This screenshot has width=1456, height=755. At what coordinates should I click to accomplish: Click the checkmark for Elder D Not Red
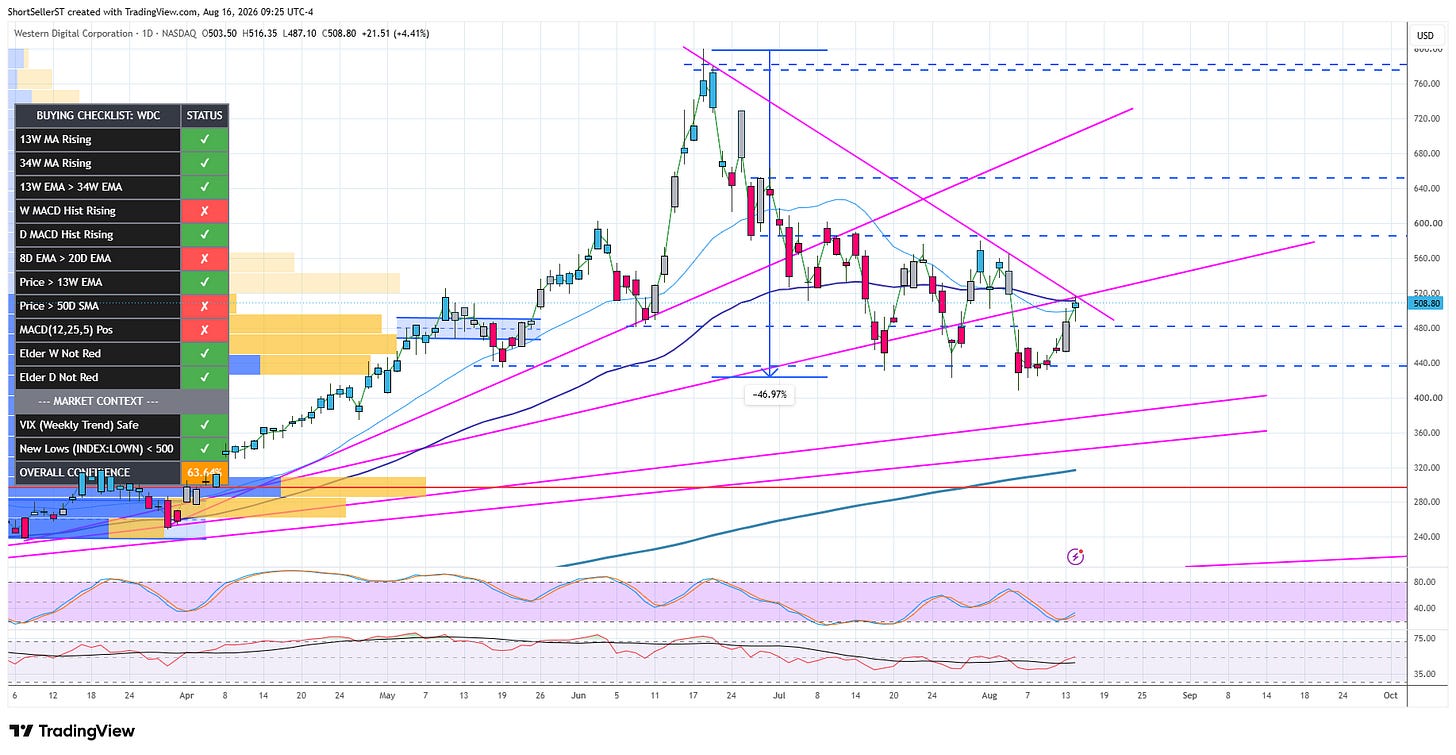(205, 378)
